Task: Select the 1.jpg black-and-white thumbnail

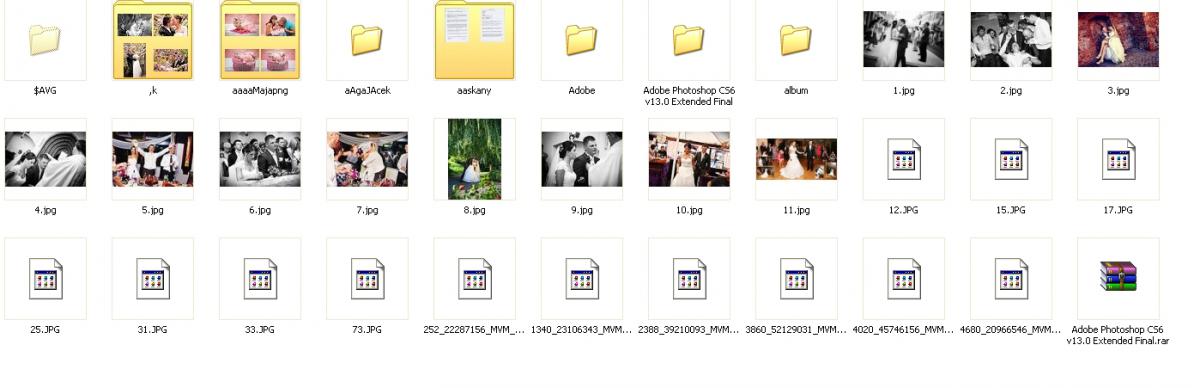Action: click(904, 39)
